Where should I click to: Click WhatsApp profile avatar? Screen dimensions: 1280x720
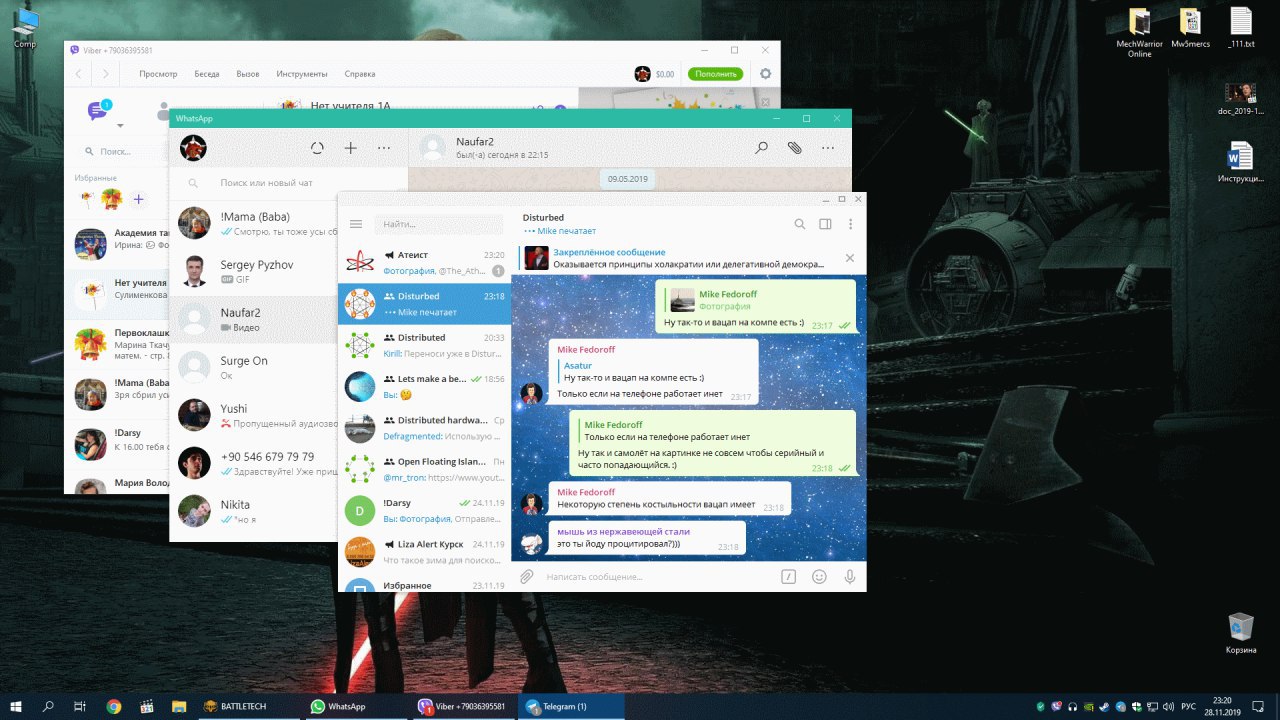pyautogui.click(x=193, y=148)
